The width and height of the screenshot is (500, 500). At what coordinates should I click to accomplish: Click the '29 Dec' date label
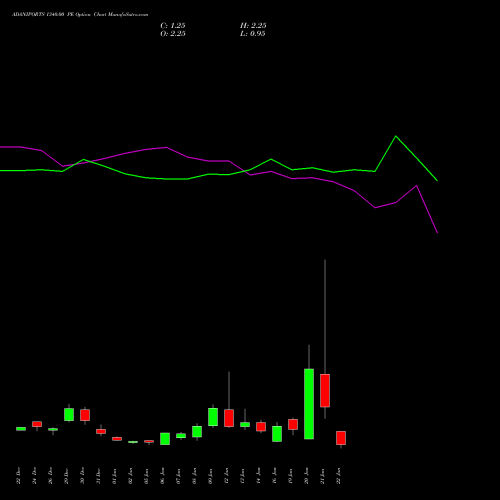[x=67, y=476]
